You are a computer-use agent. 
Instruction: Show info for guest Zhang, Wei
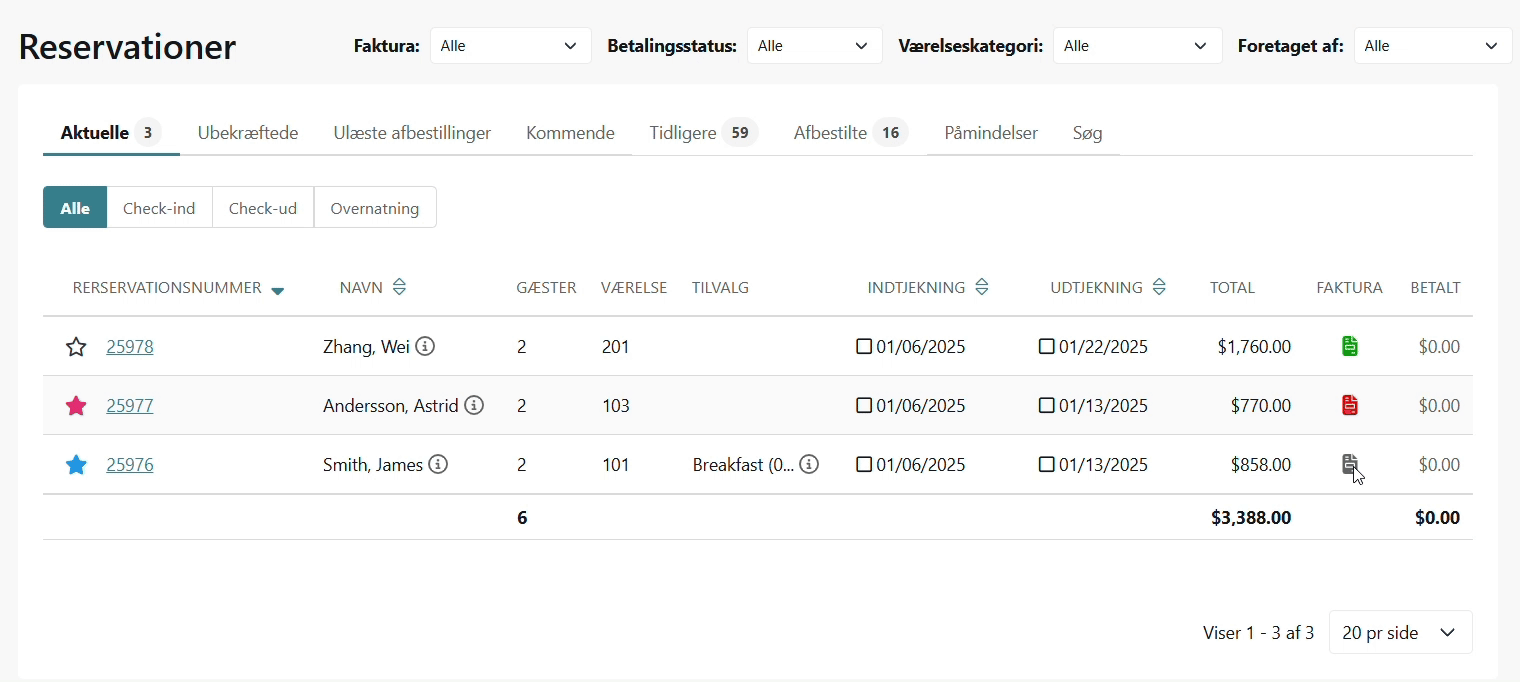[x=425, y=347]
